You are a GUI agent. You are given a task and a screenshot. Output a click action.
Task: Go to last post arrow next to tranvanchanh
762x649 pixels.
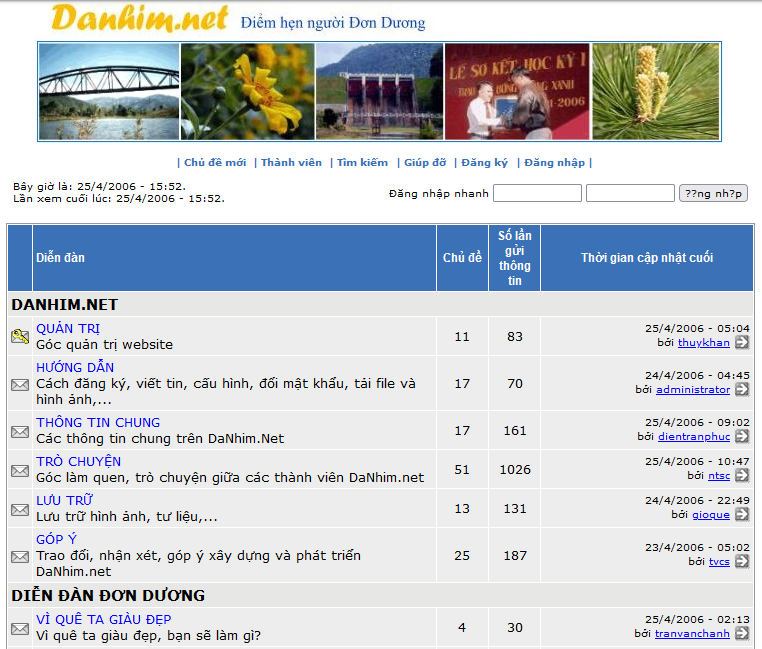(x=742, y=633)
